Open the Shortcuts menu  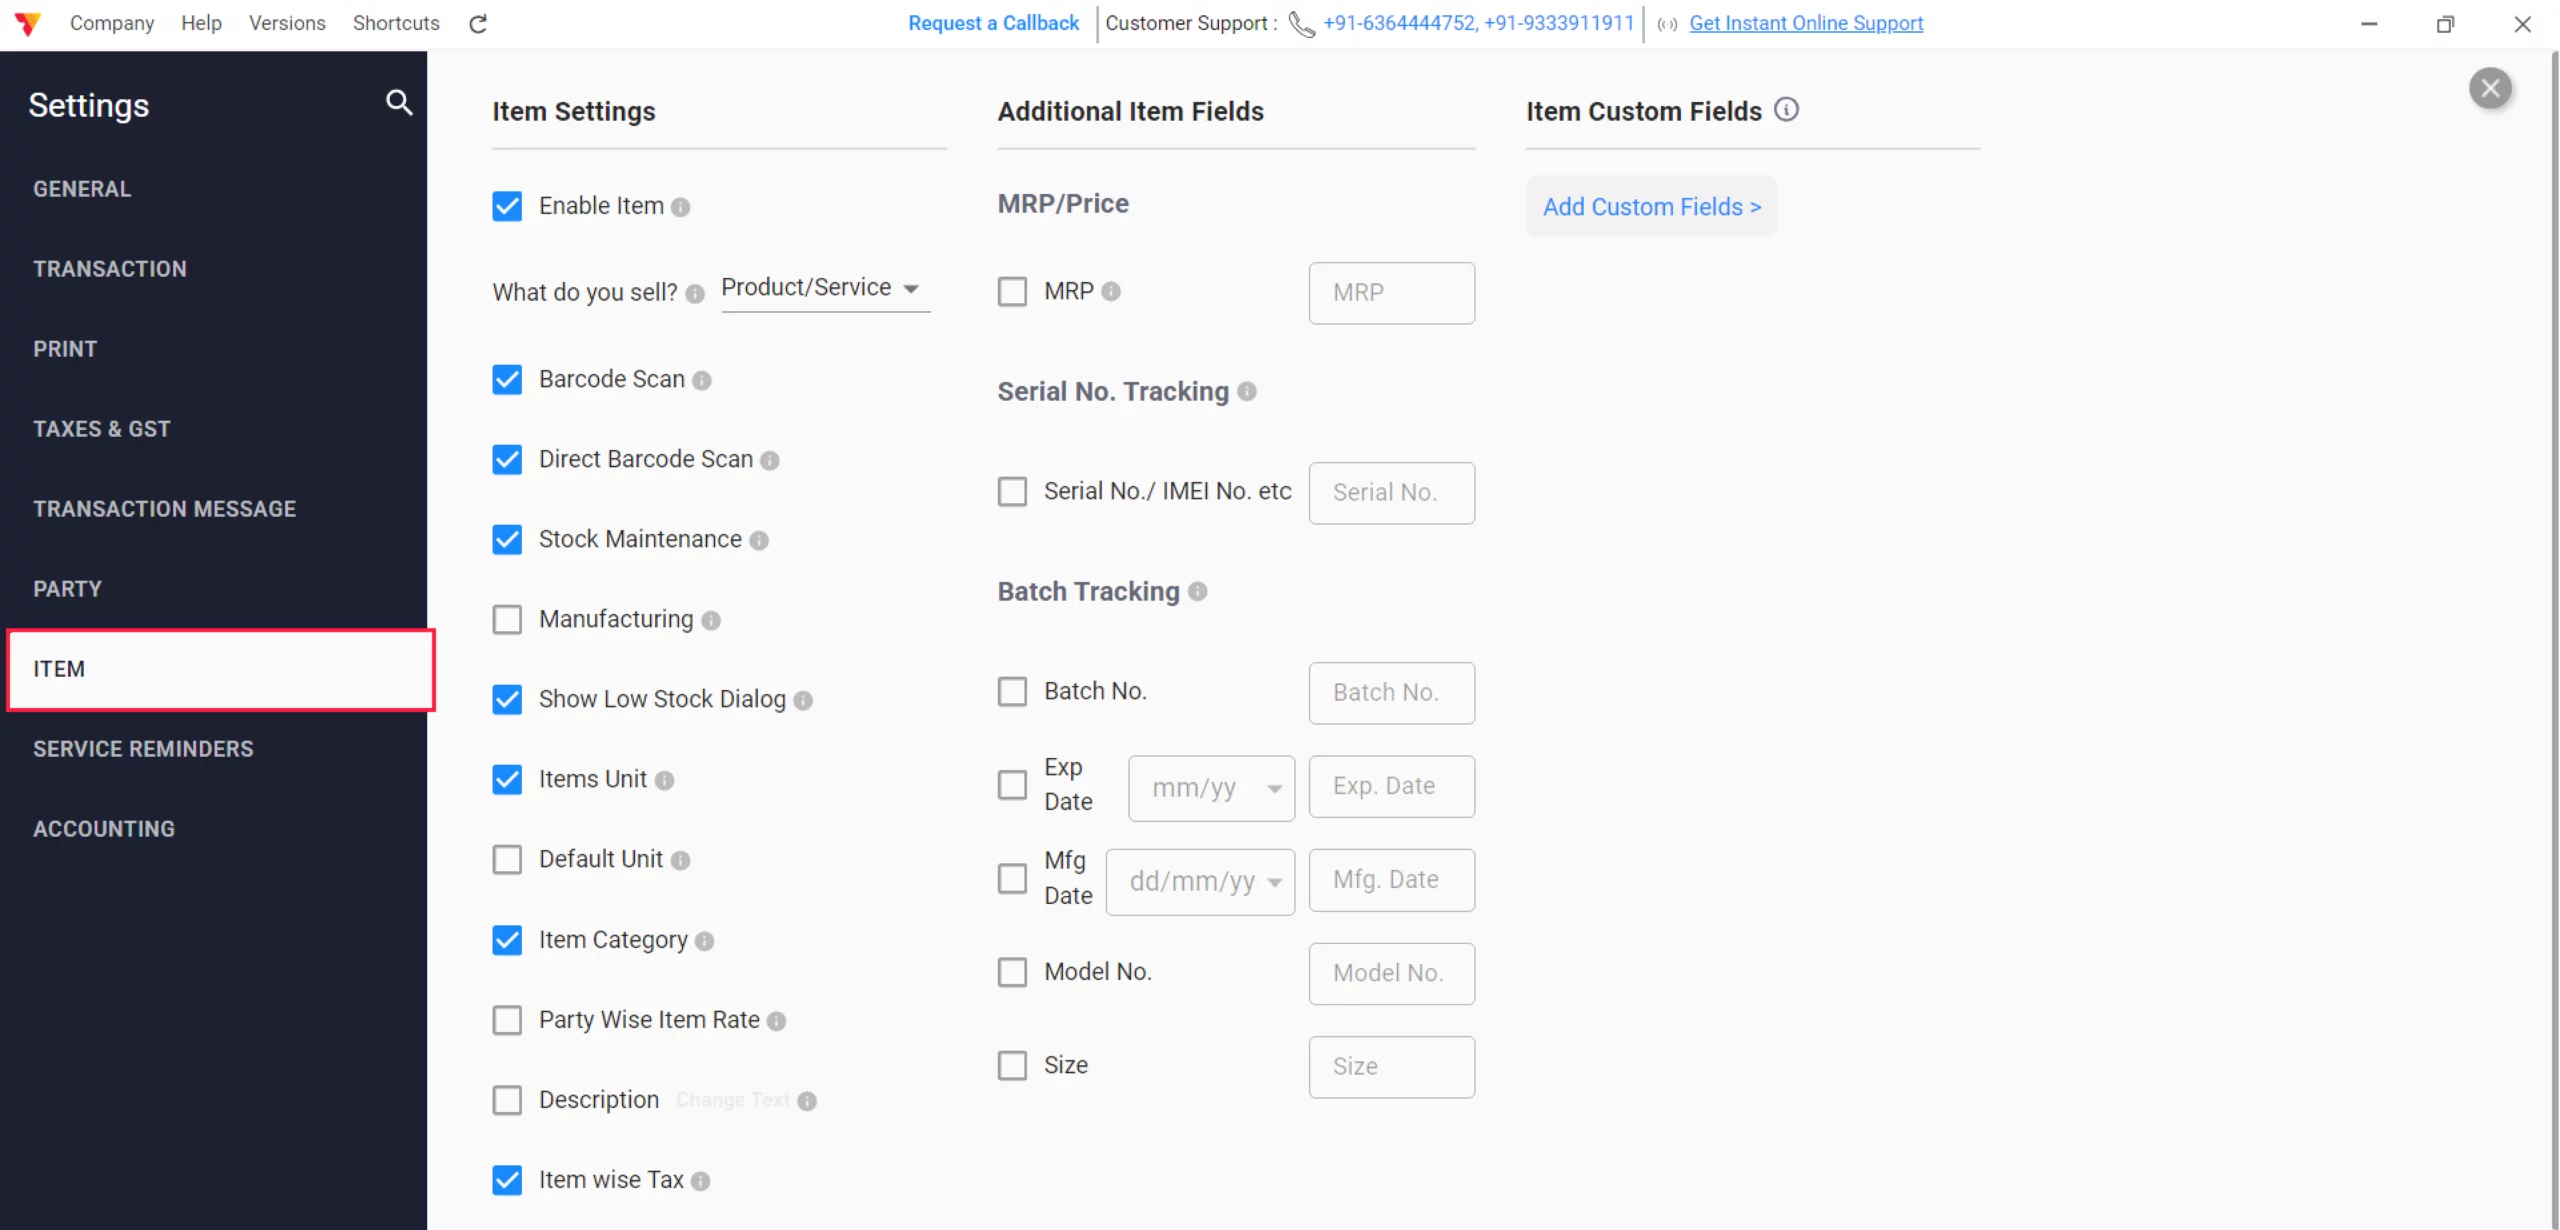(x=395, y=23)
